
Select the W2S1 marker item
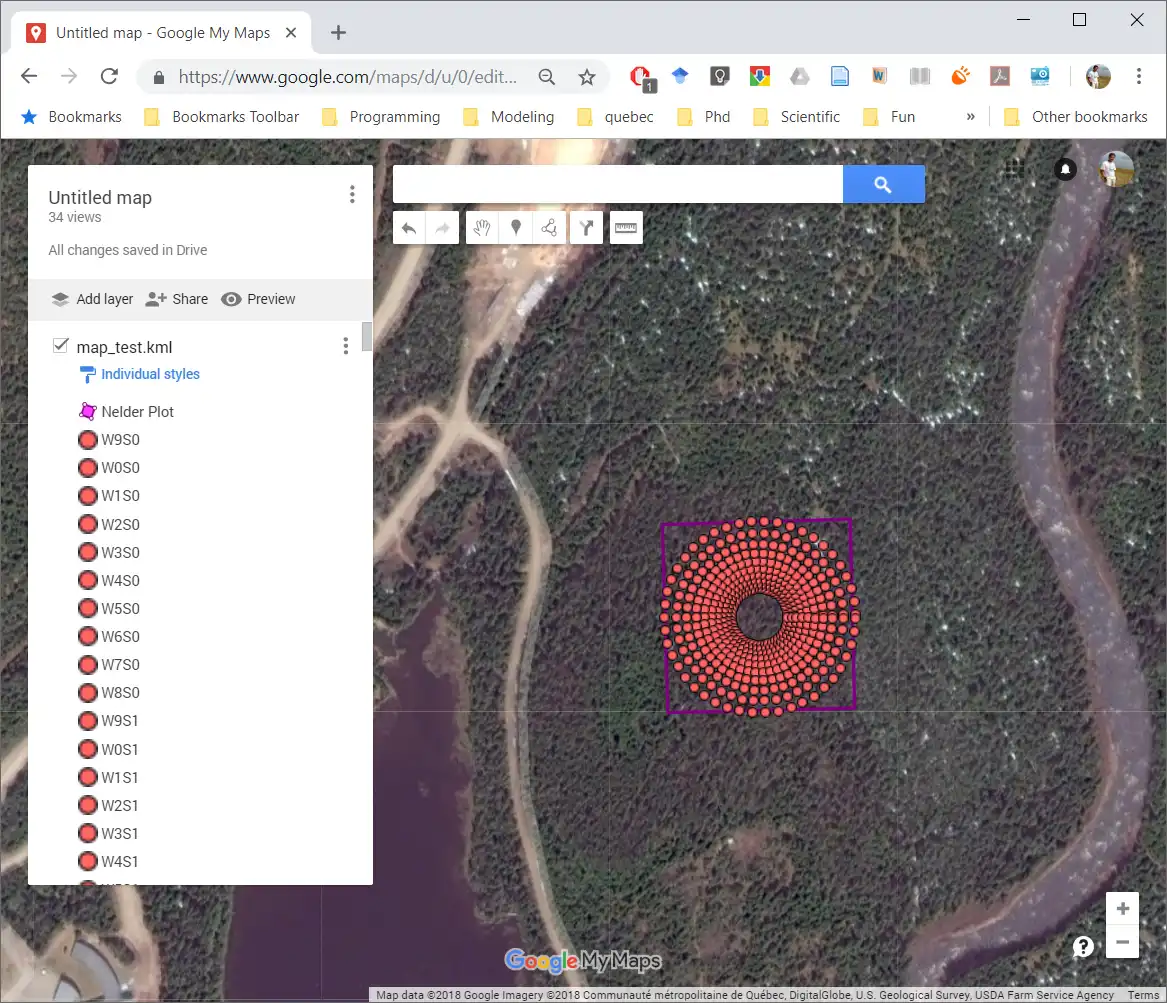(109, 806)
